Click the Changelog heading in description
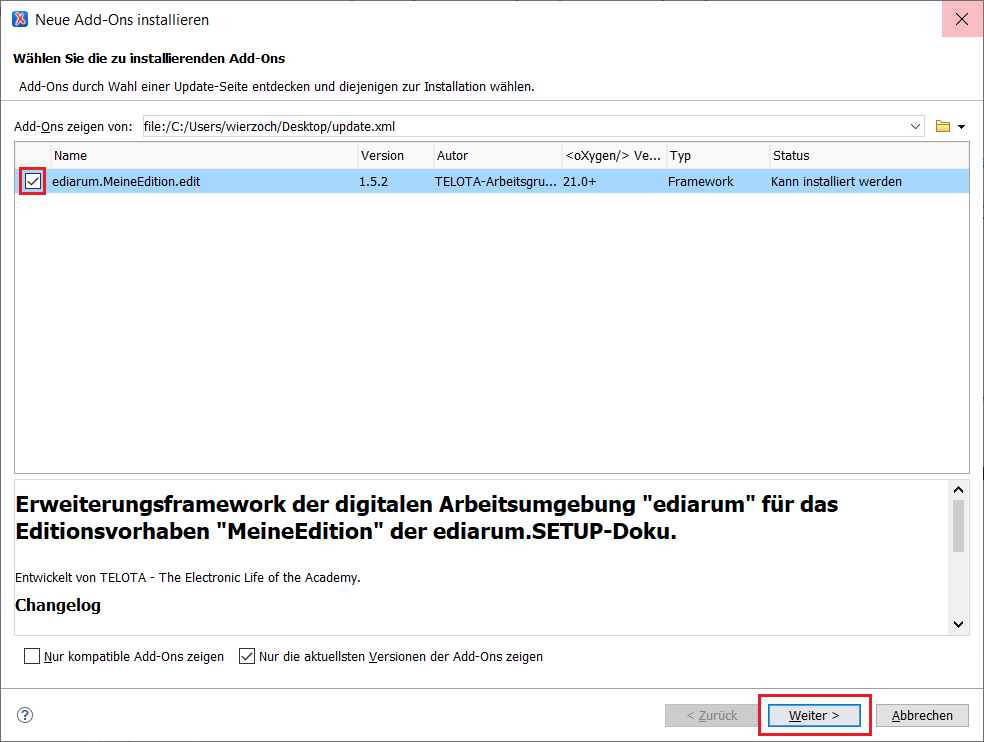 [58, 605]
